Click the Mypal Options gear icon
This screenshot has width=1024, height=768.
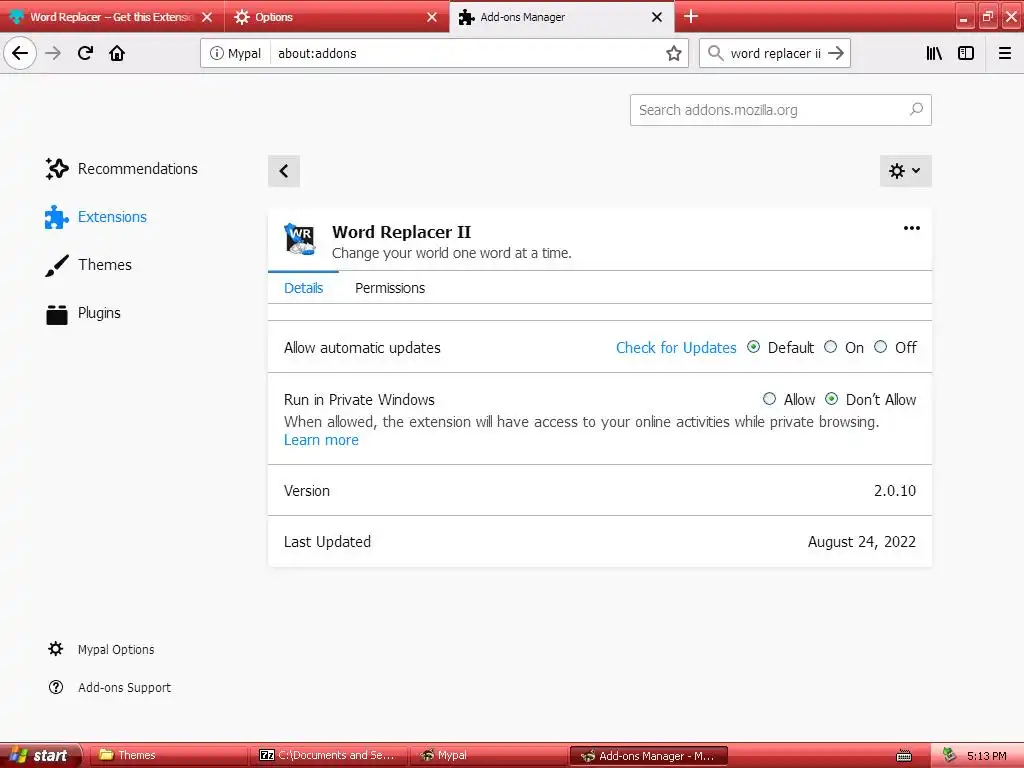[x=56, y=648]
